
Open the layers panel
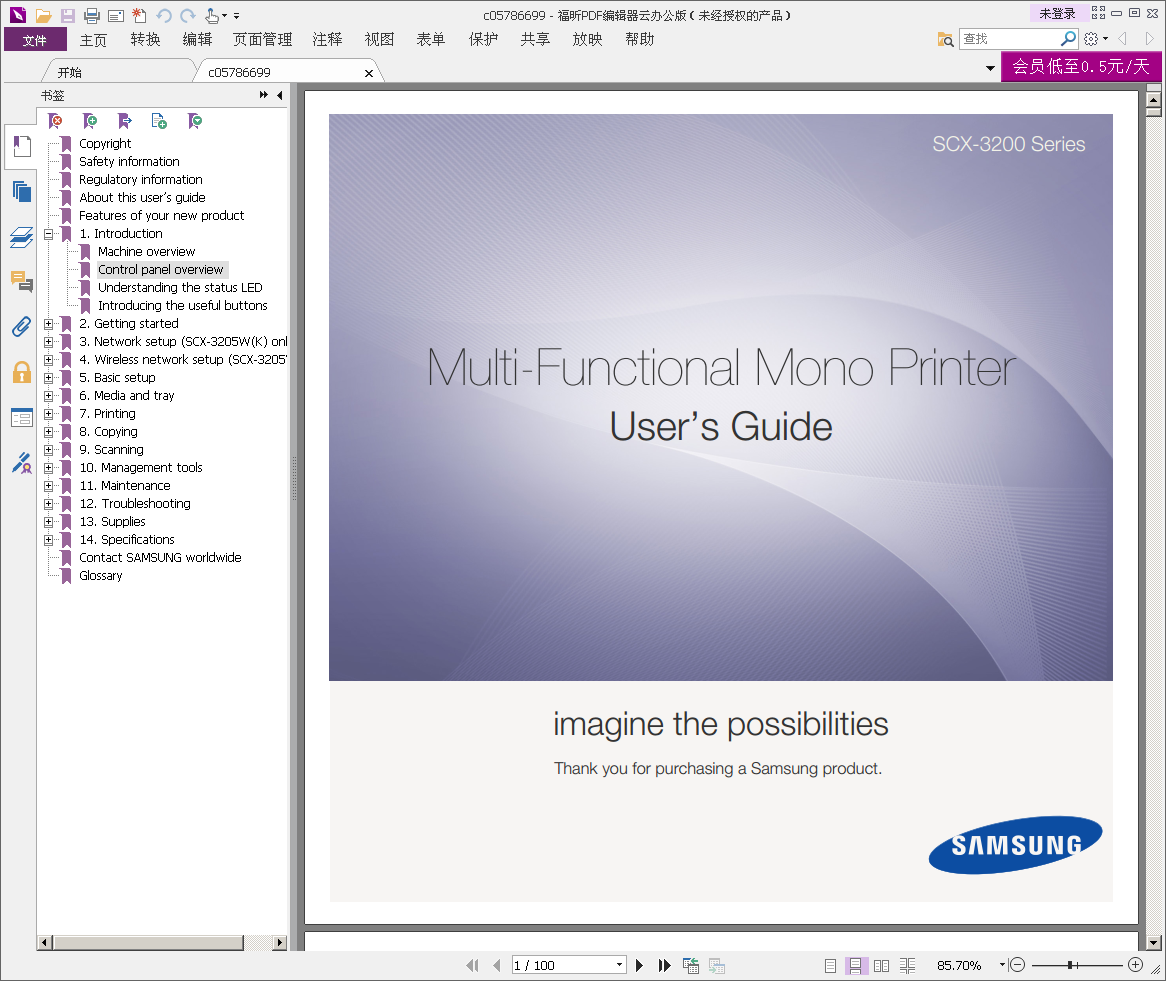[22, 237]
